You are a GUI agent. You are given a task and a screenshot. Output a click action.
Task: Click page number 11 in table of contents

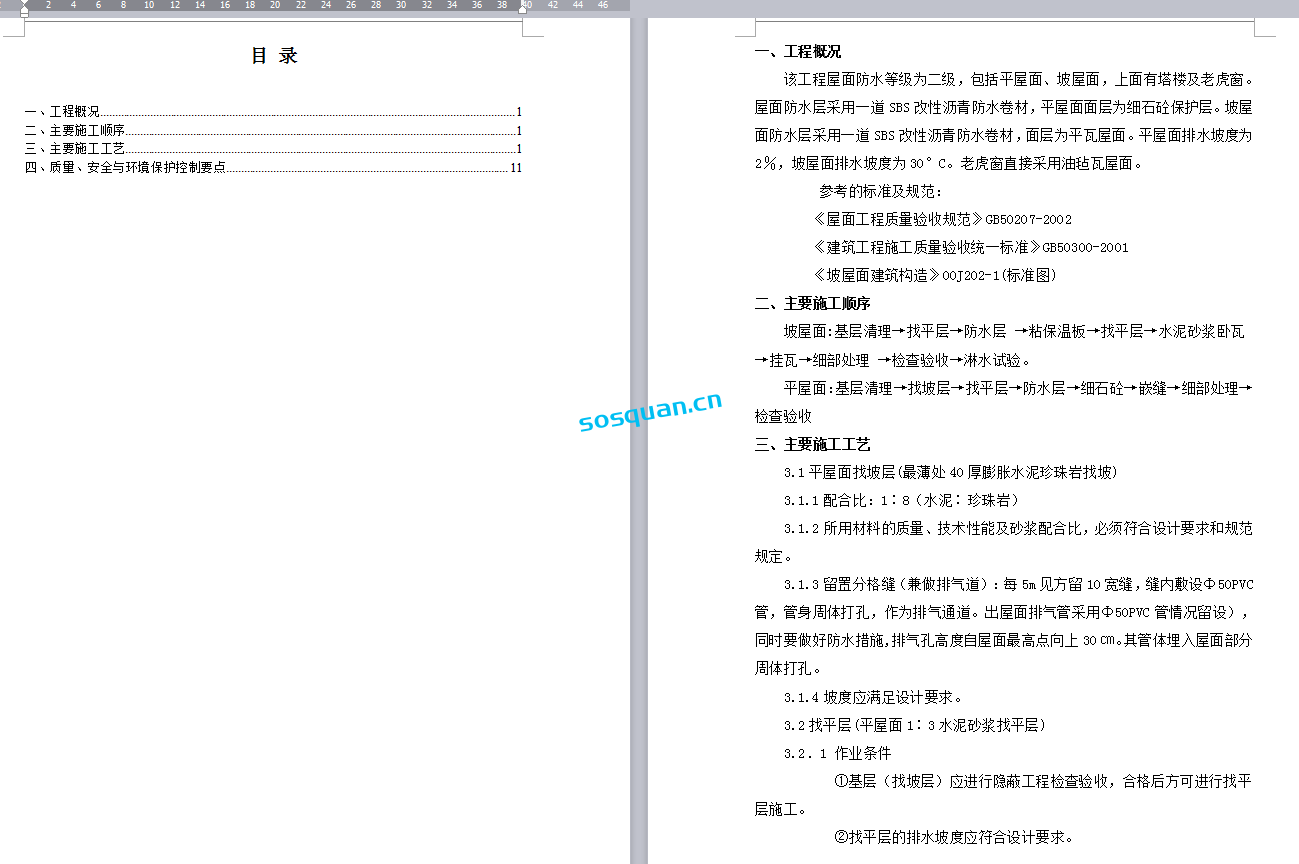pyautogui.click(x=516, y=168)
